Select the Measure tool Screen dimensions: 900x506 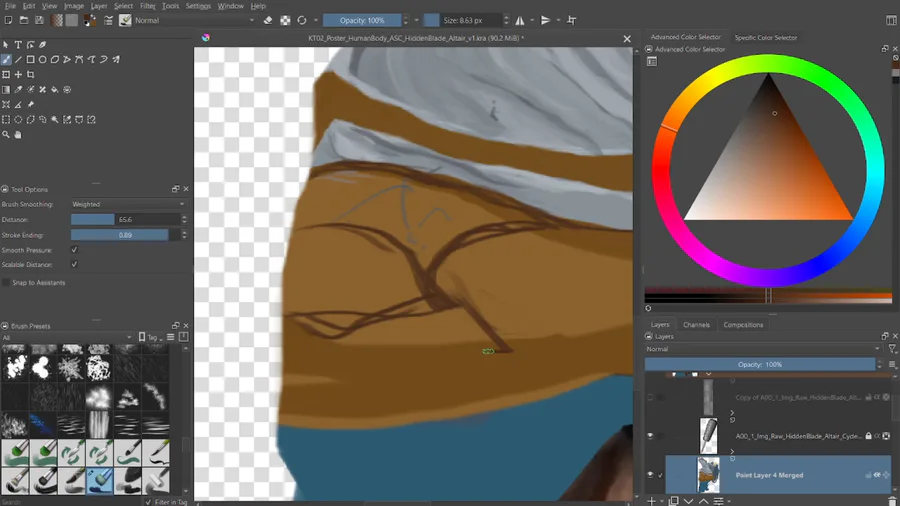(x=18, y=104)
